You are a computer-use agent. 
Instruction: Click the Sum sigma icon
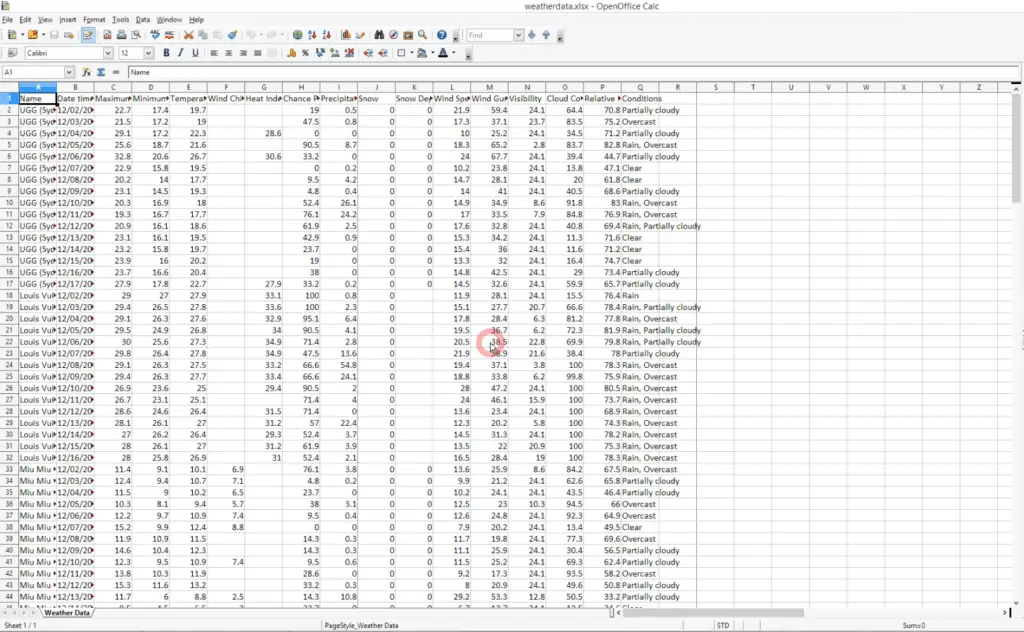click(x=102, y=72)
